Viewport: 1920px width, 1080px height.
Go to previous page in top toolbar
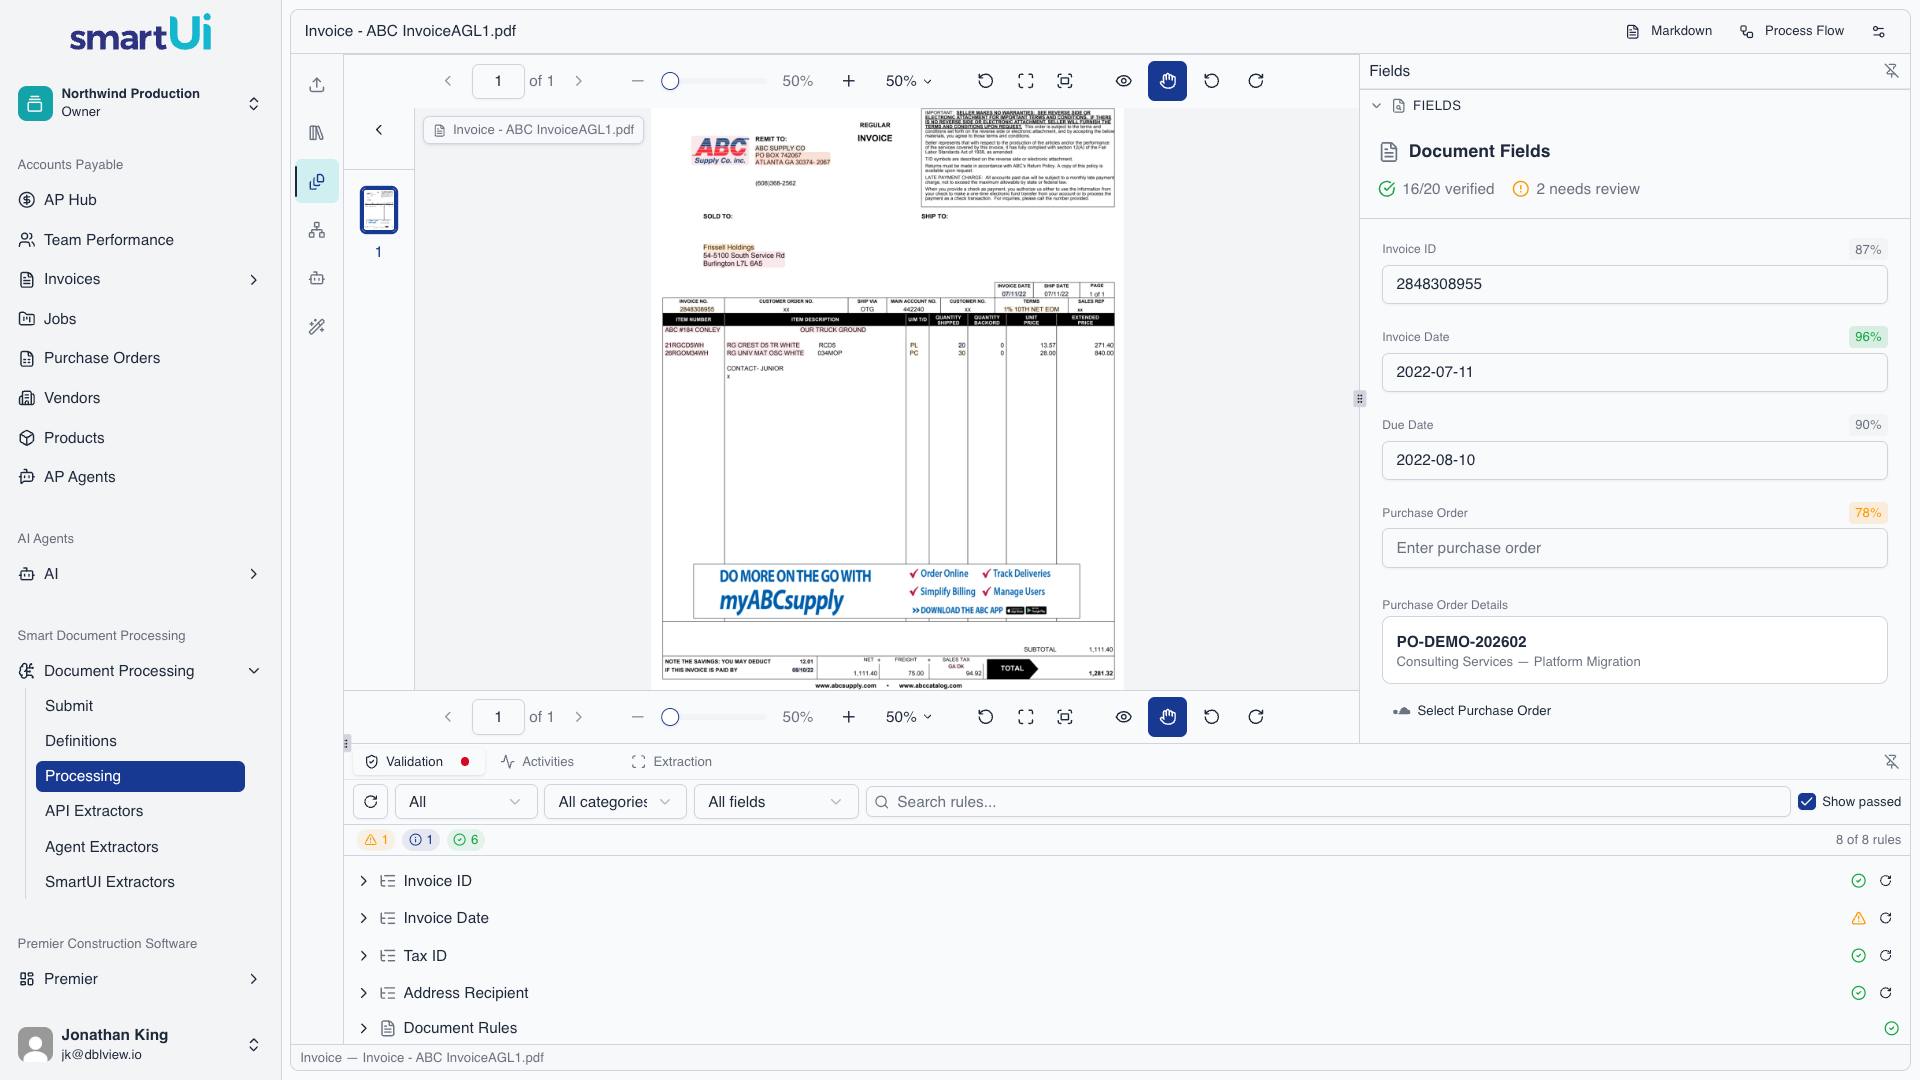[448, 81]
